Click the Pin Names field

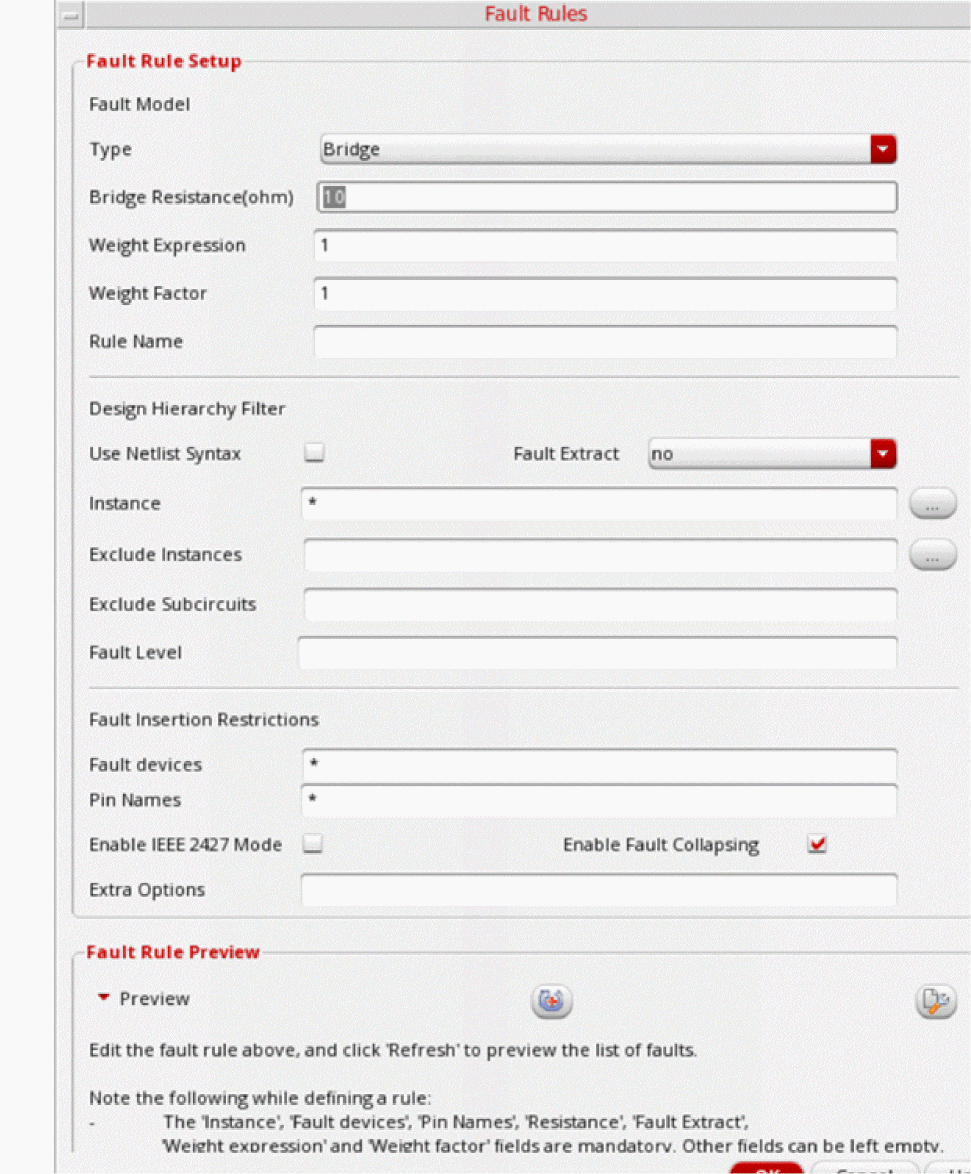coord(600,800)
